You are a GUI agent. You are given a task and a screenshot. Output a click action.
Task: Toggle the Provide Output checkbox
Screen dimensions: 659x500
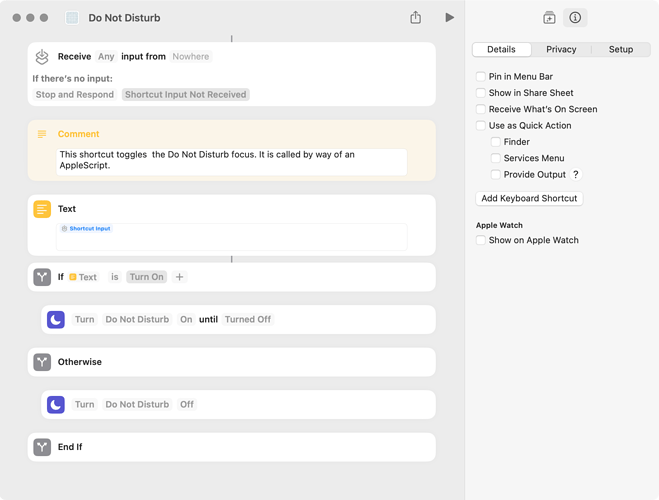[496, 174]
